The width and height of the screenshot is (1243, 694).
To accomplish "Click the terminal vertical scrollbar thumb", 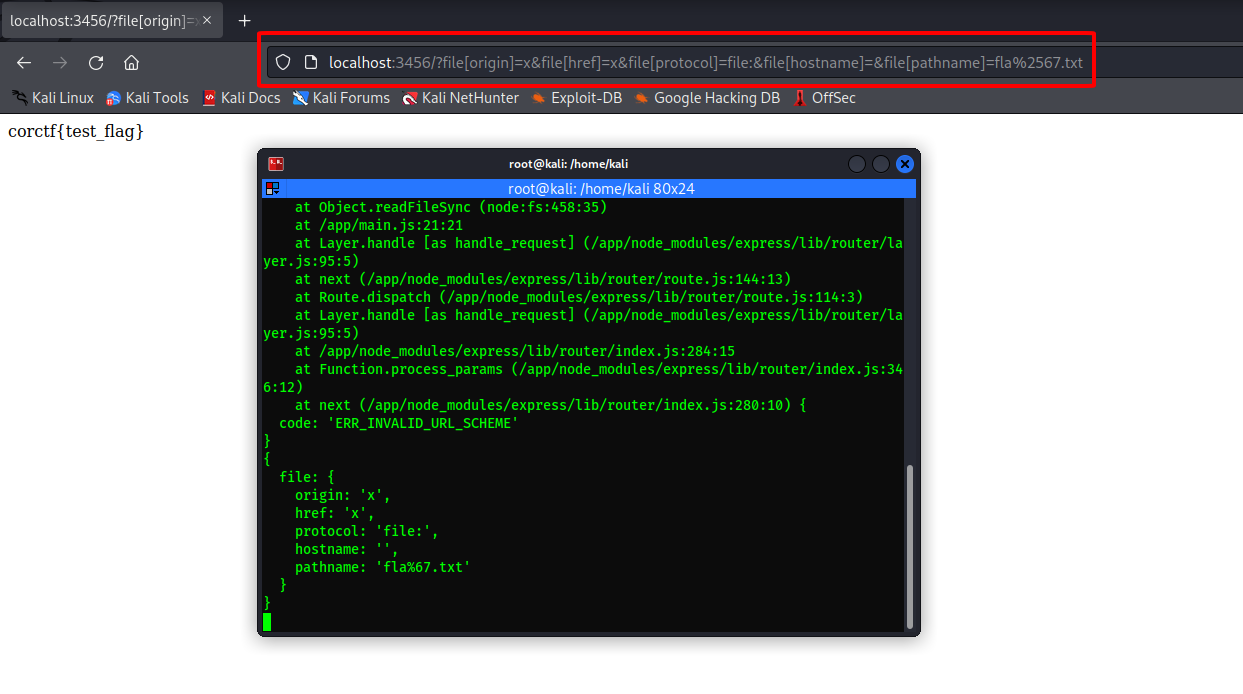I will pyautogui.click(x=909, y=546).
